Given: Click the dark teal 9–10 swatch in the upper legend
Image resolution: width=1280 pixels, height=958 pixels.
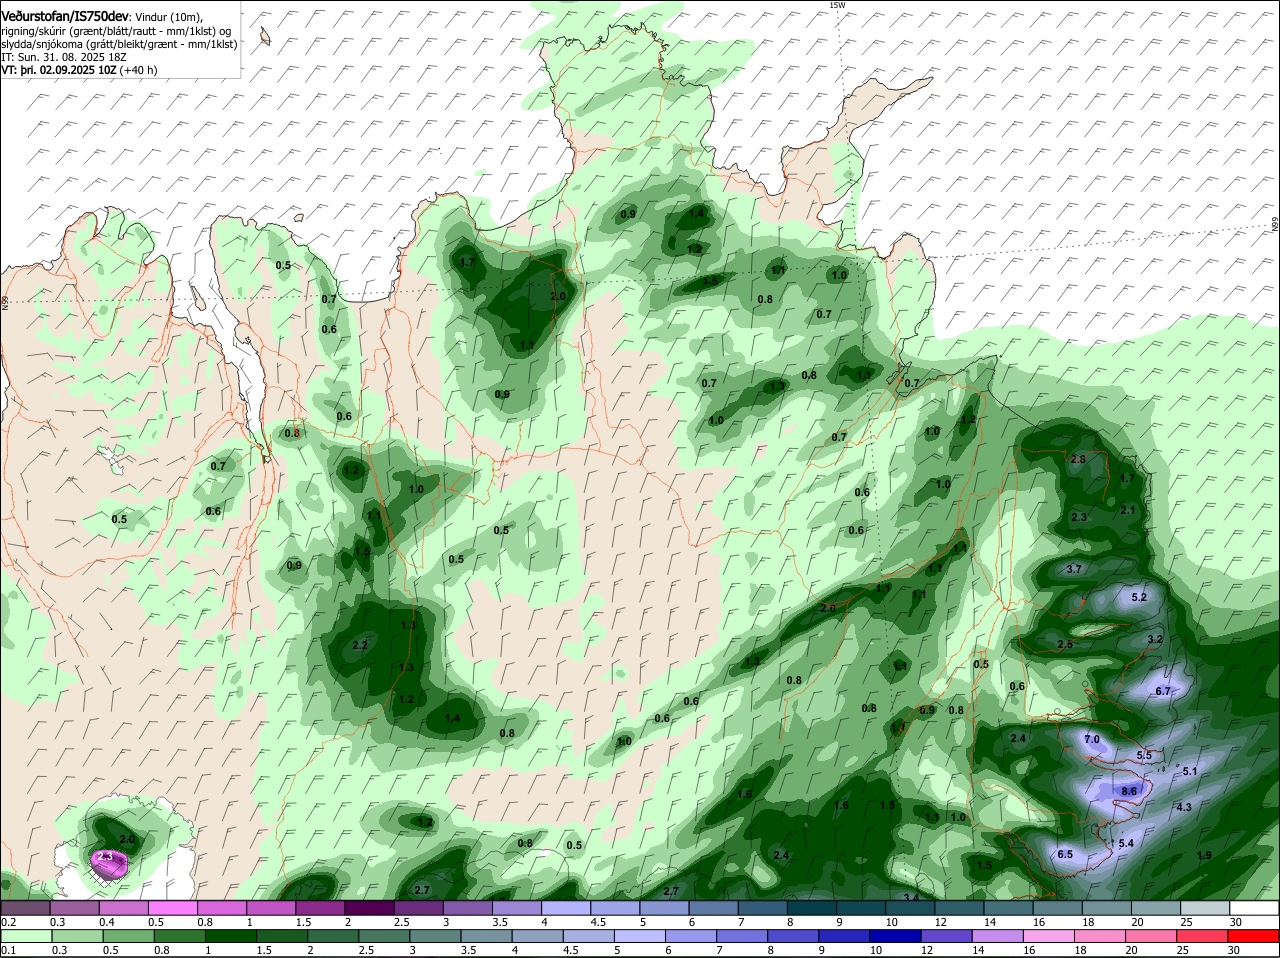Looking at the screenshot, I should click(860, 908).
